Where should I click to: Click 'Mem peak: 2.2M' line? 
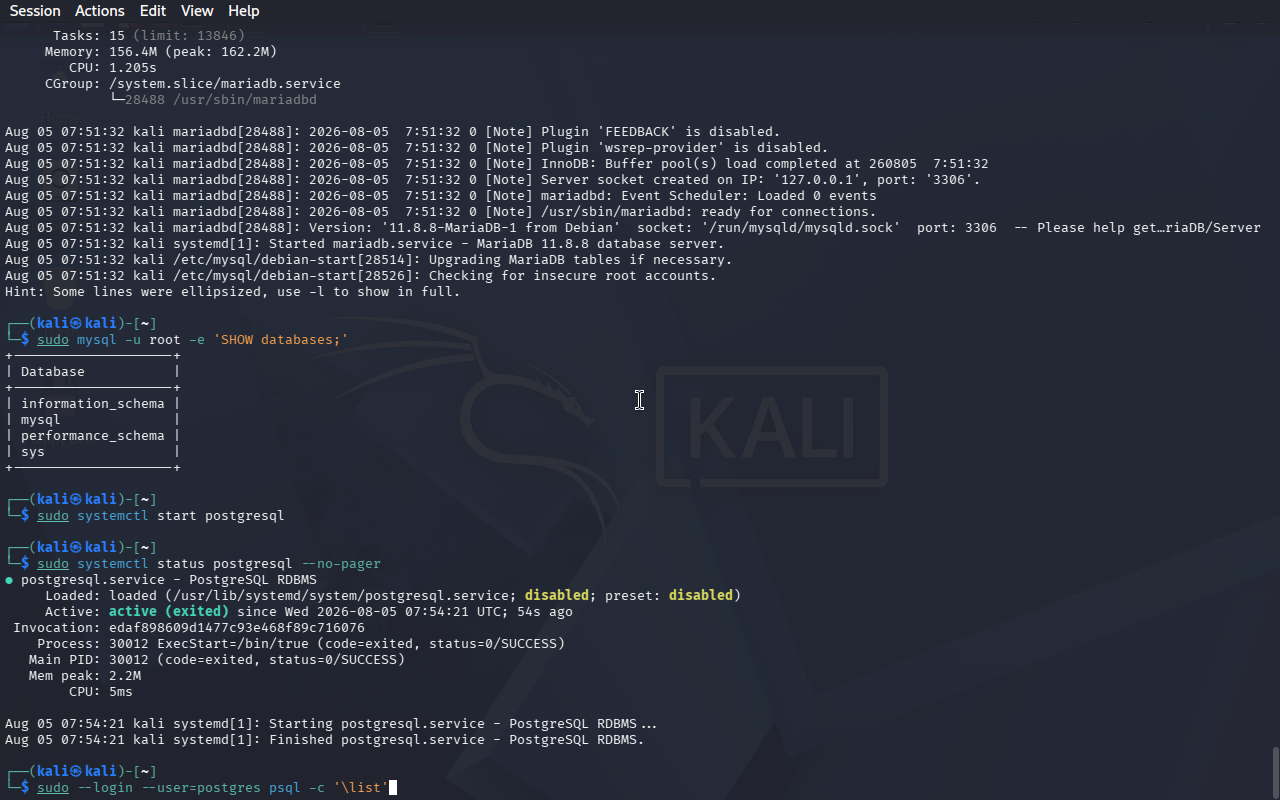point(85,676)
